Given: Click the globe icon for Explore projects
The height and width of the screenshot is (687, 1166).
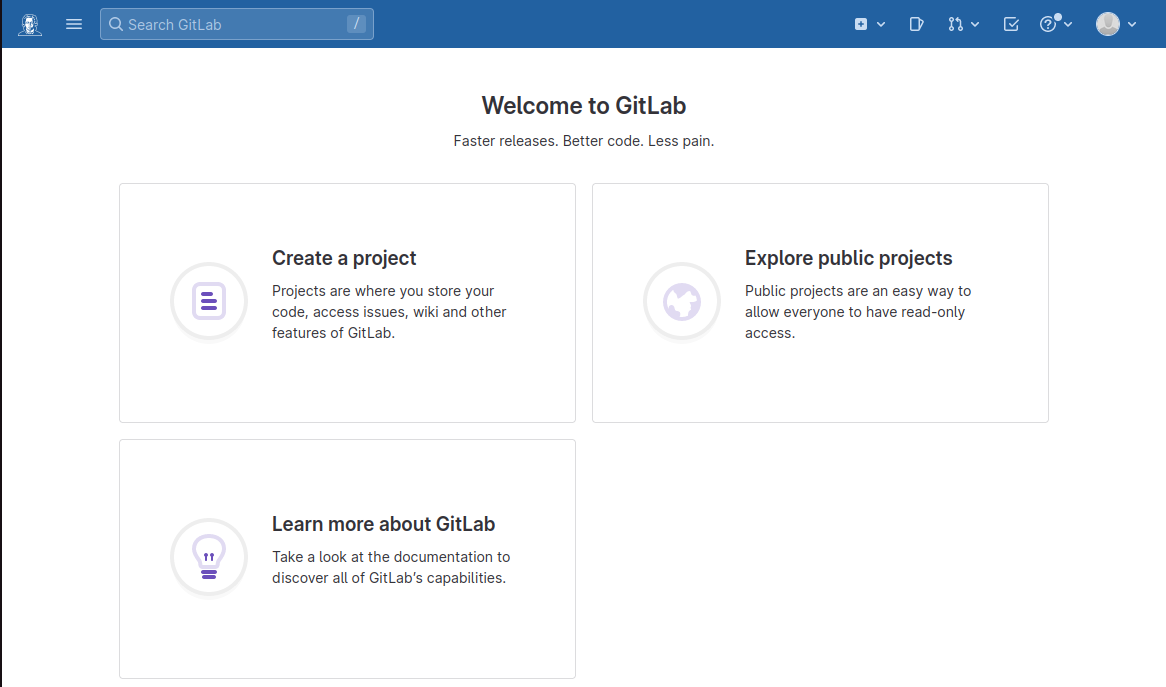Looking at the screenshot, I should click(x=682, y=301).
